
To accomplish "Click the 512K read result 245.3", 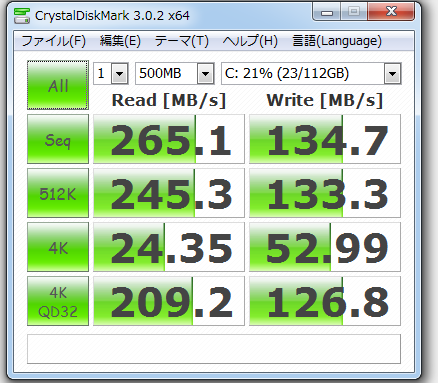I will (x=169, y=193).
